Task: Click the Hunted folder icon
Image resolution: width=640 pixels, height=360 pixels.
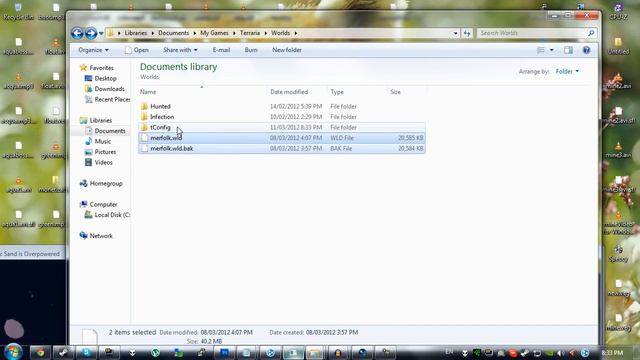Action: tap(144, 106)
